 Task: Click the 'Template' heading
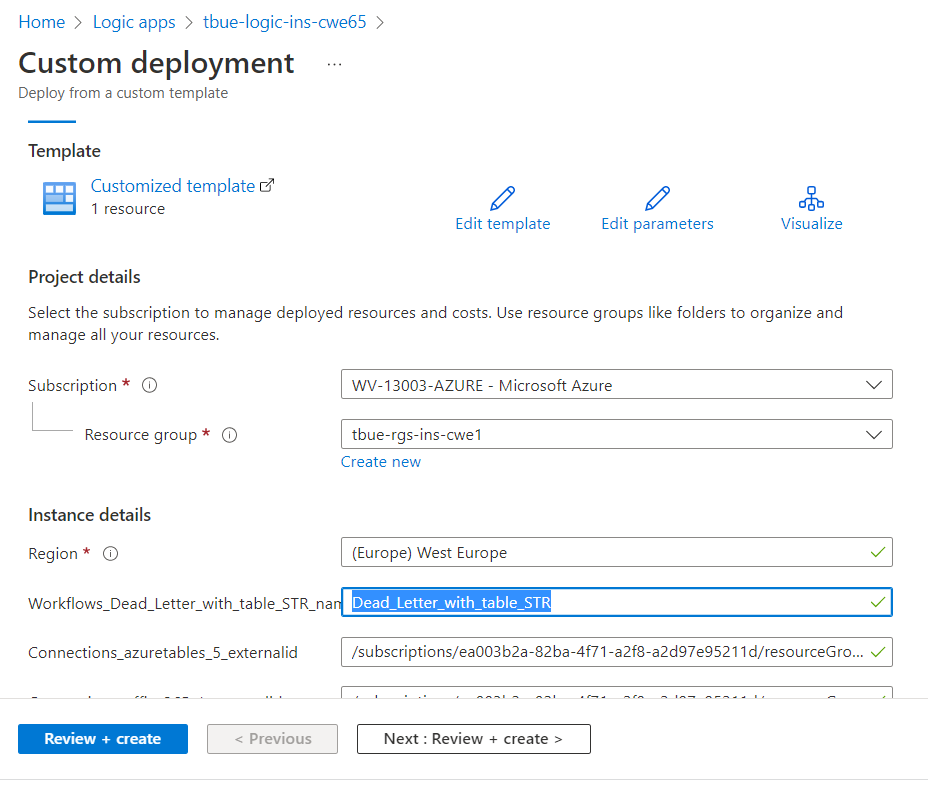pos(65,151)
